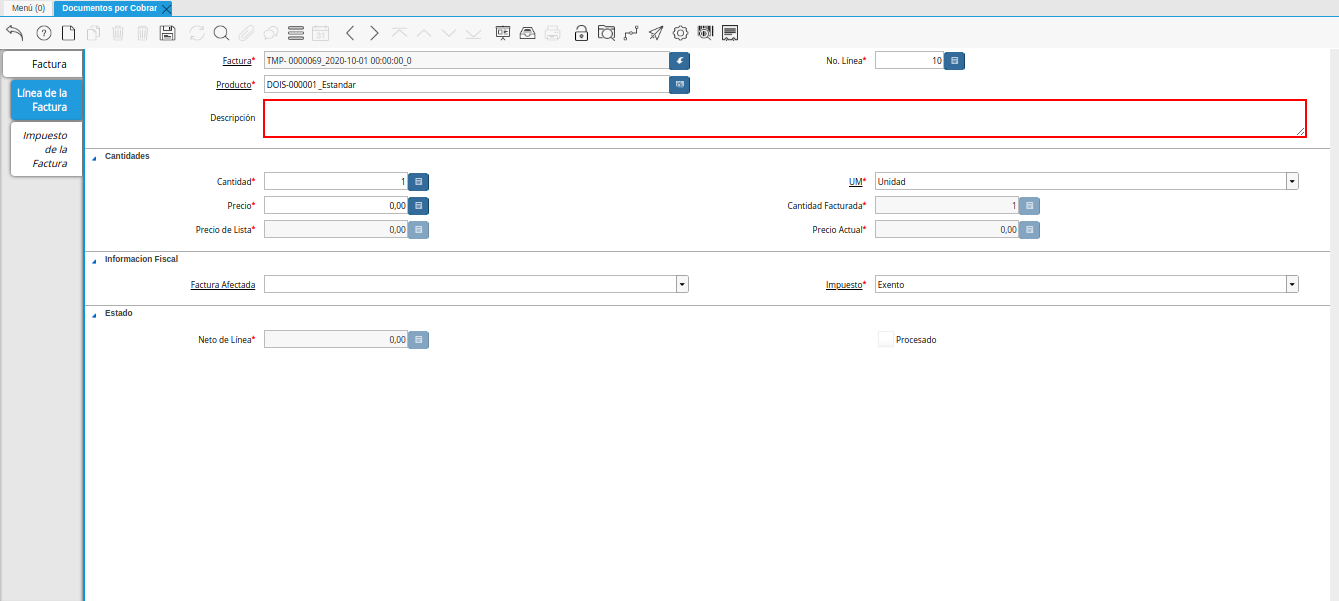Image resolution: width=1339 pixels, height=601 pixels.
Task: Save the record with floppy disk icon
Action: tap(167, 33)
